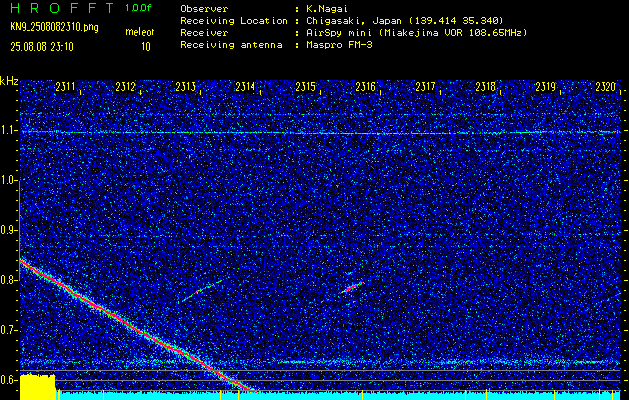The width and height of the screenshot is (629, 400).
Task: Click the meteor label text
Action: [140, 32]
